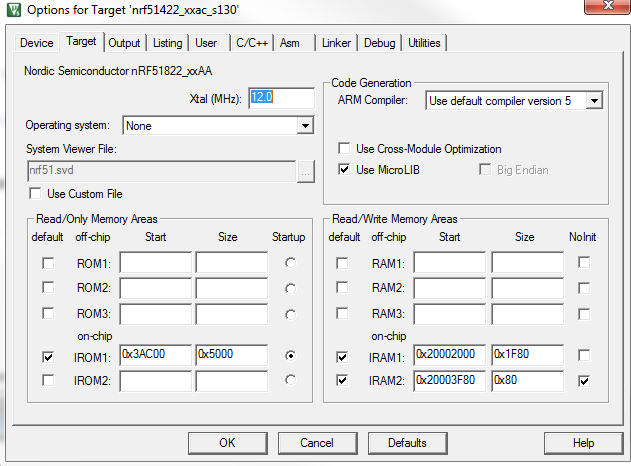Switch to the Linker tab
Image resolution: width=631 pixels, height=466 pixels.
[336, 43]
